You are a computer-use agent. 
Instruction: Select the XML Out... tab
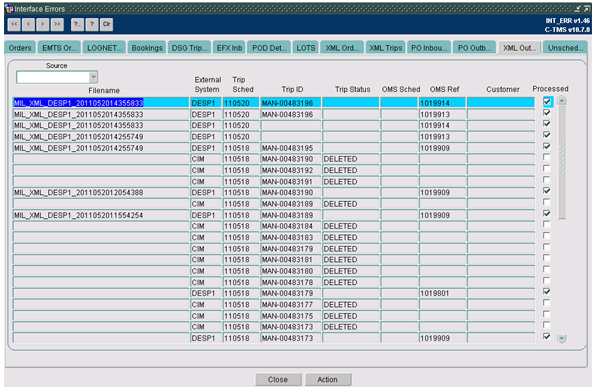519,48
